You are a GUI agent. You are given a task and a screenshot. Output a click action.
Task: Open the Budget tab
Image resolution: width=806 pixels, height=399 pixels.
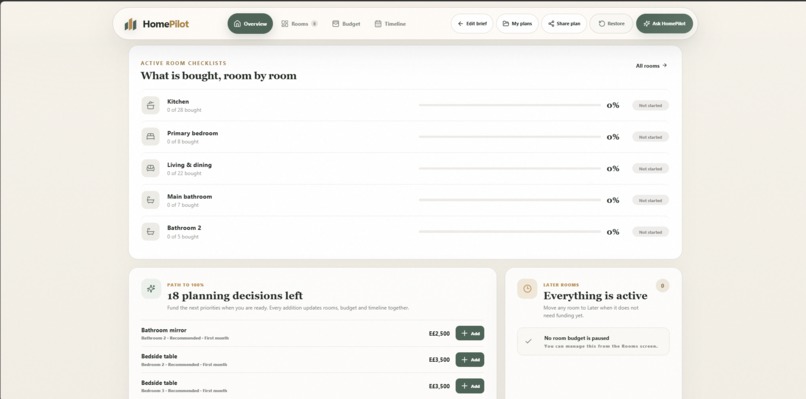[x=346, y=24]
